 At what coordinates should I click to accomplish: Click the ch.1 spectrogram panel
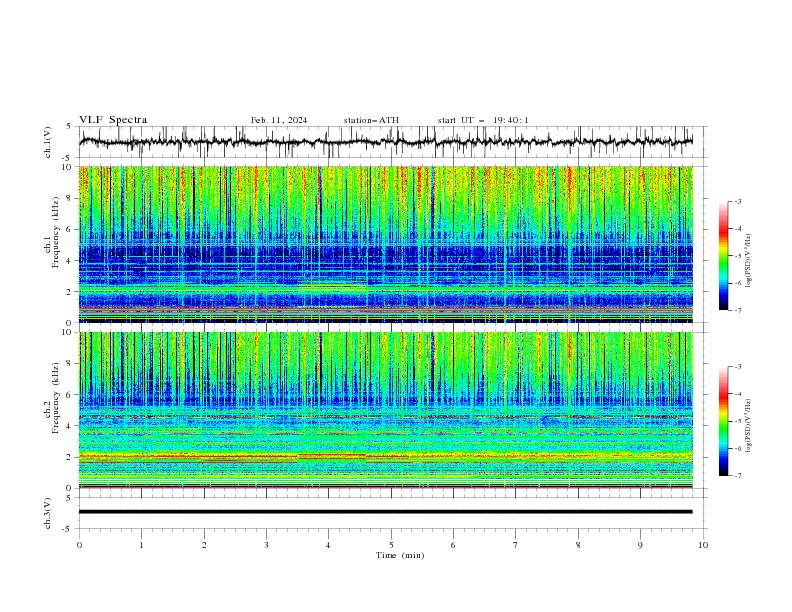point(385,244)
